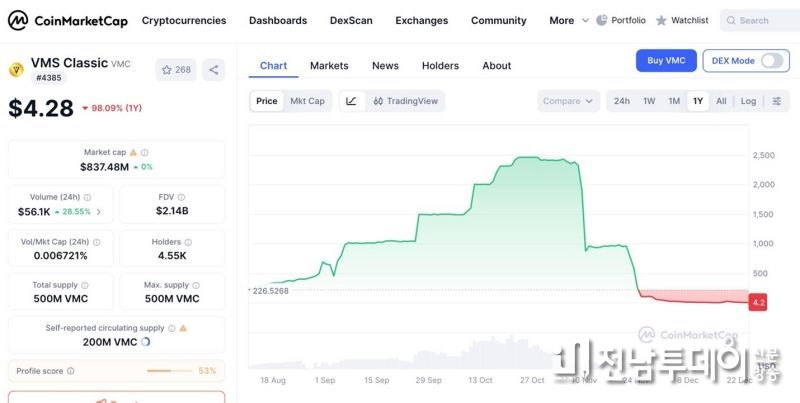Switch to the Markets tab
This screenshot has height=403, width=800.
pos(329,66)
